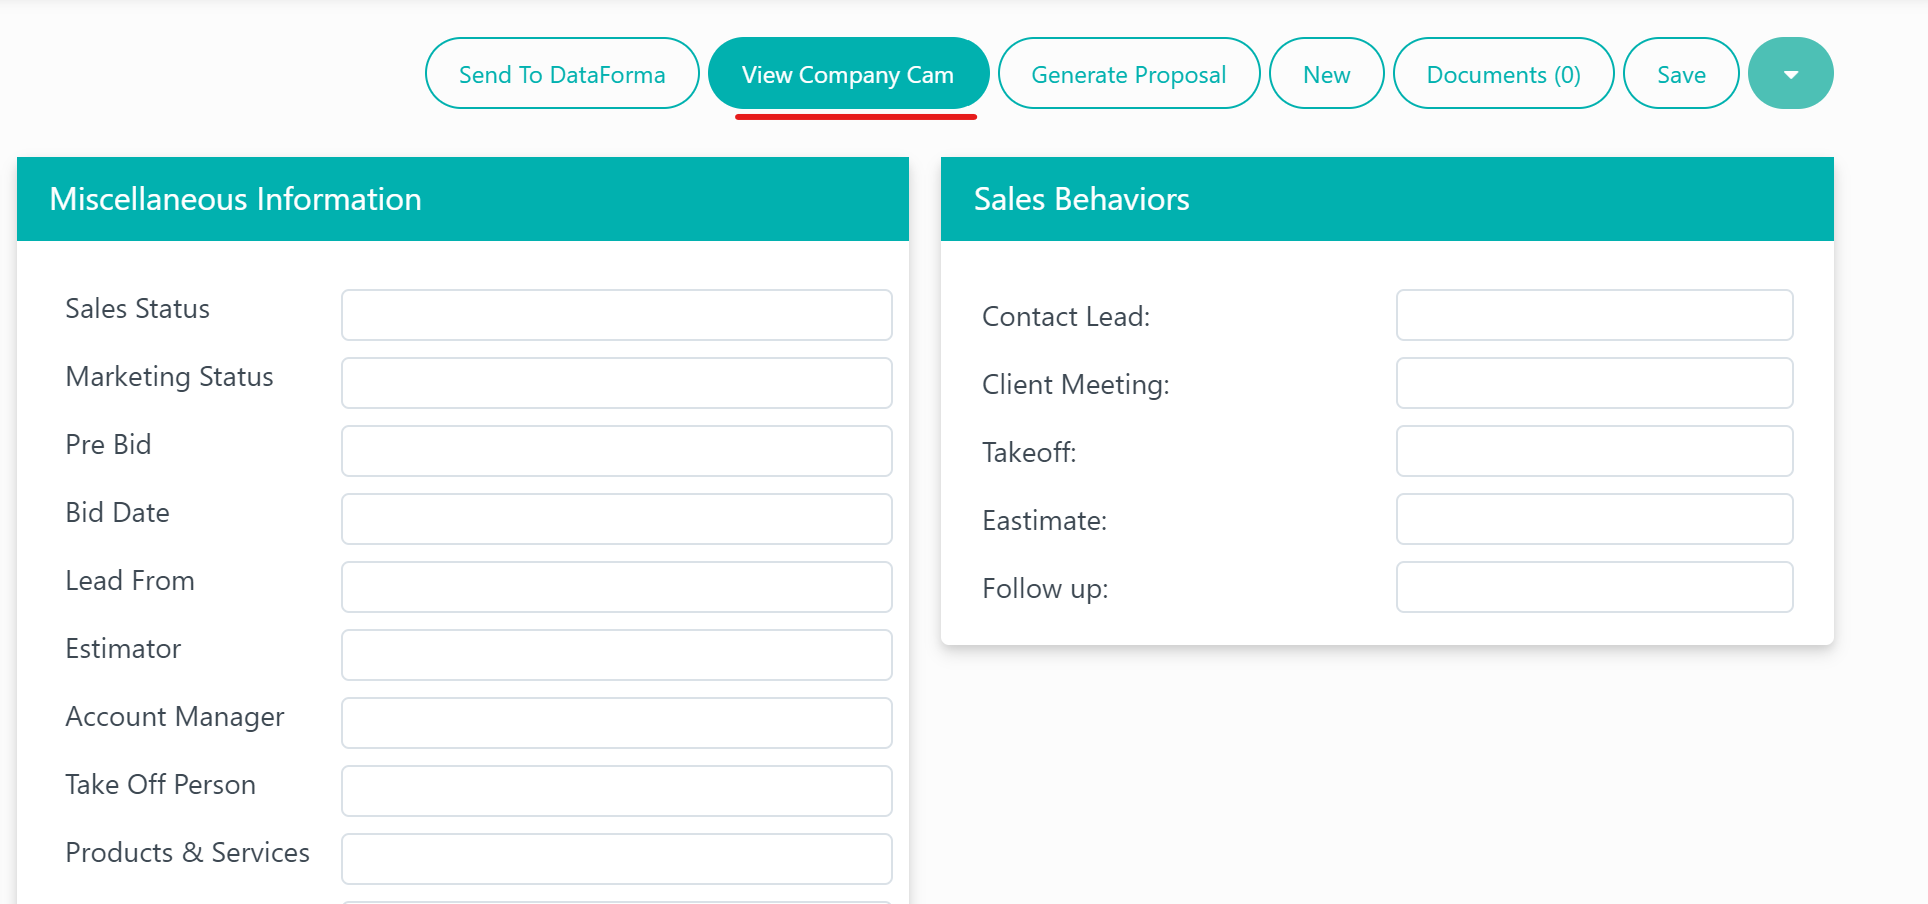Click the Products & Services label

(188, 853)
